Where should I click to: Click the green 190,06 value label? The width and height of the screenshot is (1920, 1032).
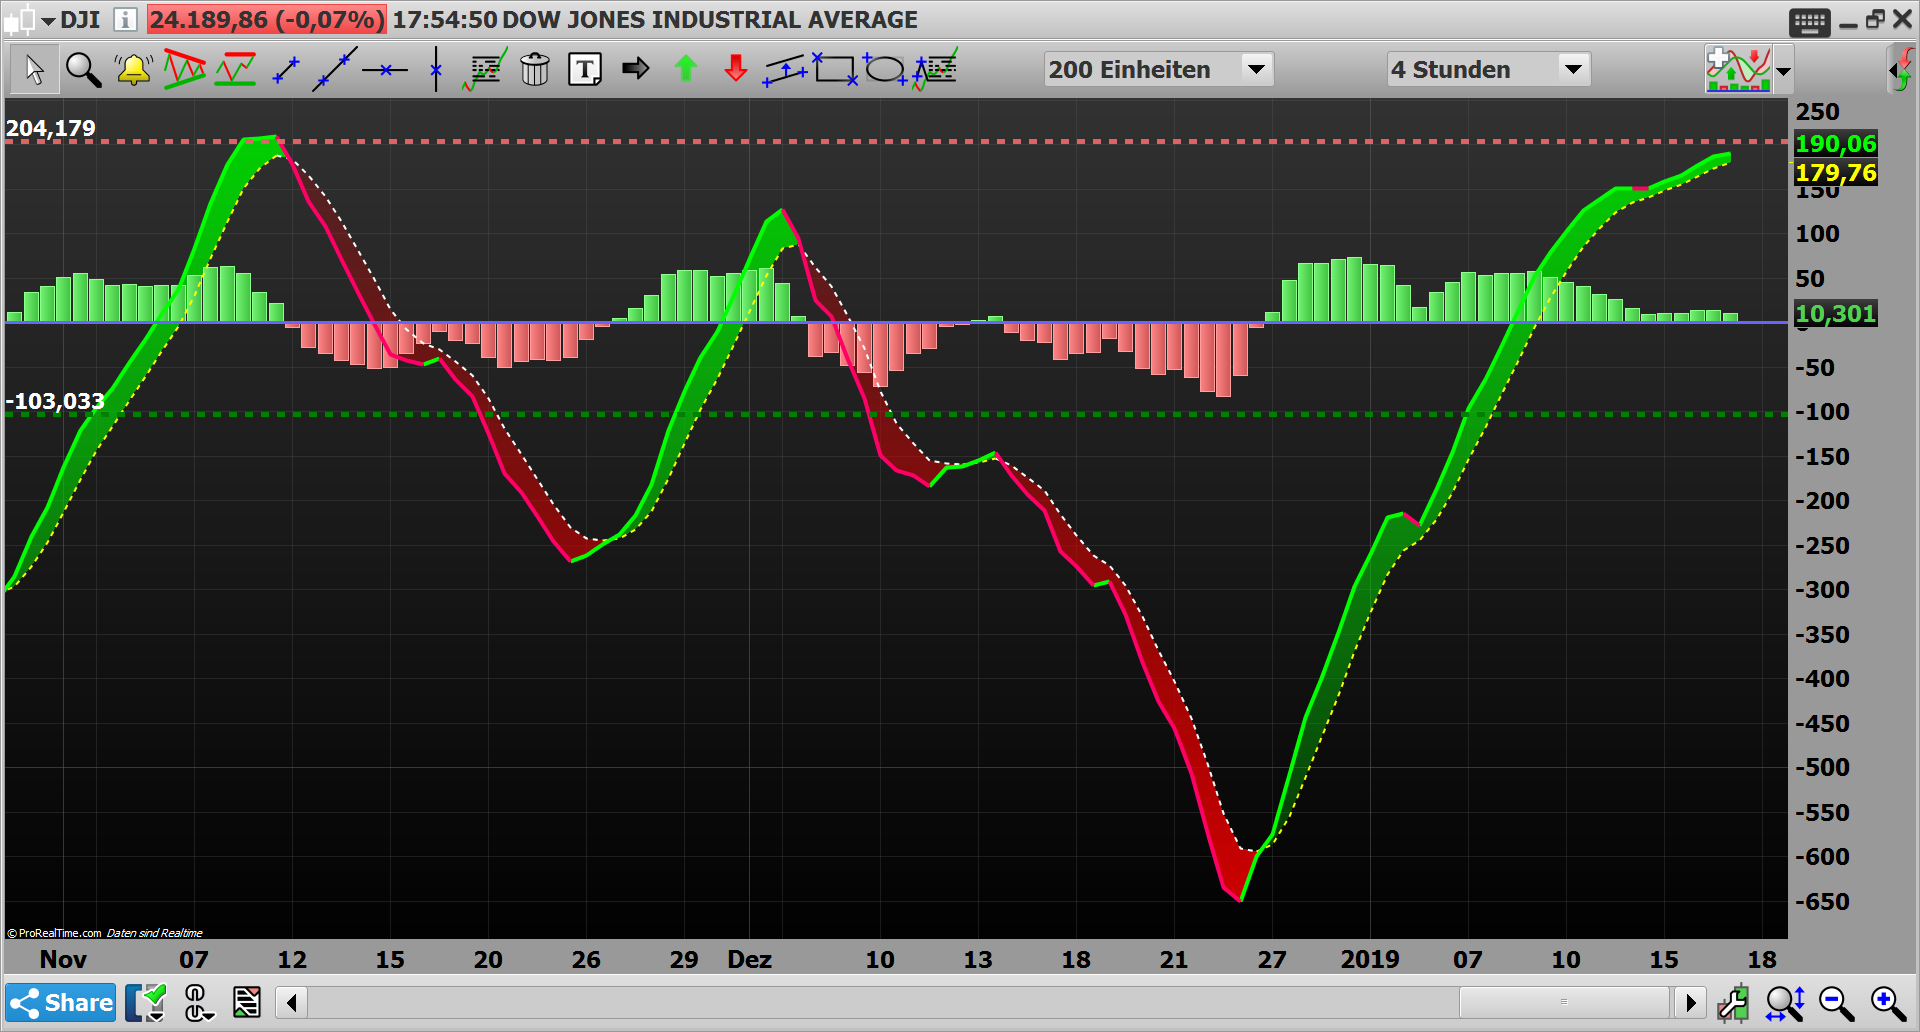point(1836,144)
